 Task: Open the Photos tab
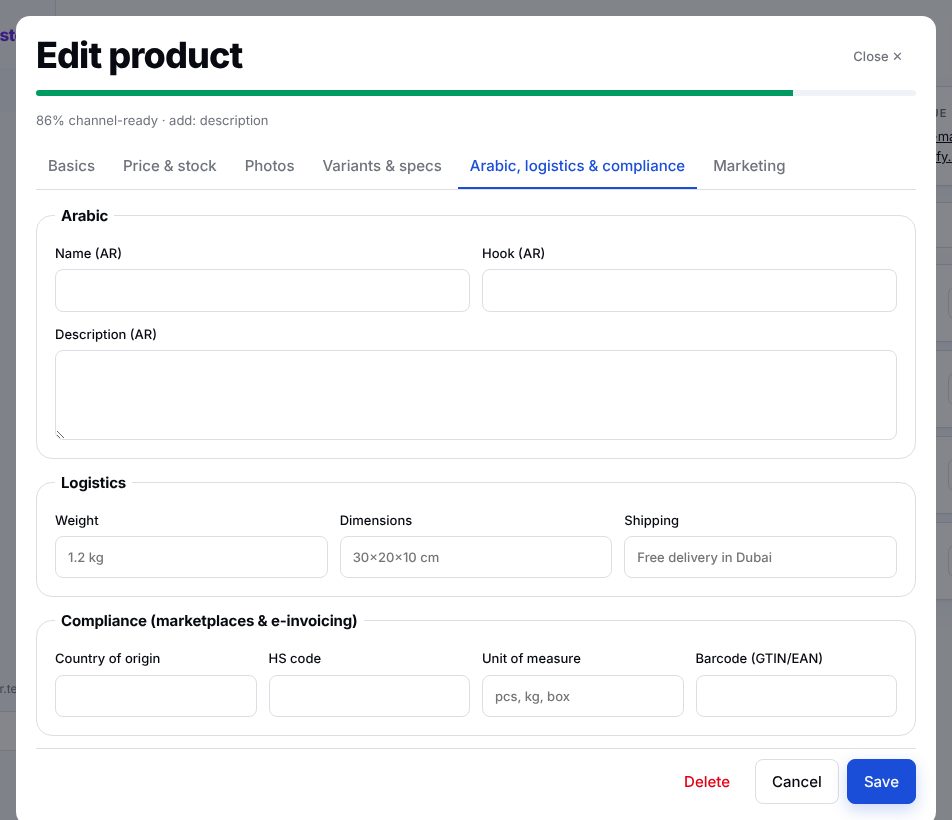coord(269,166)
